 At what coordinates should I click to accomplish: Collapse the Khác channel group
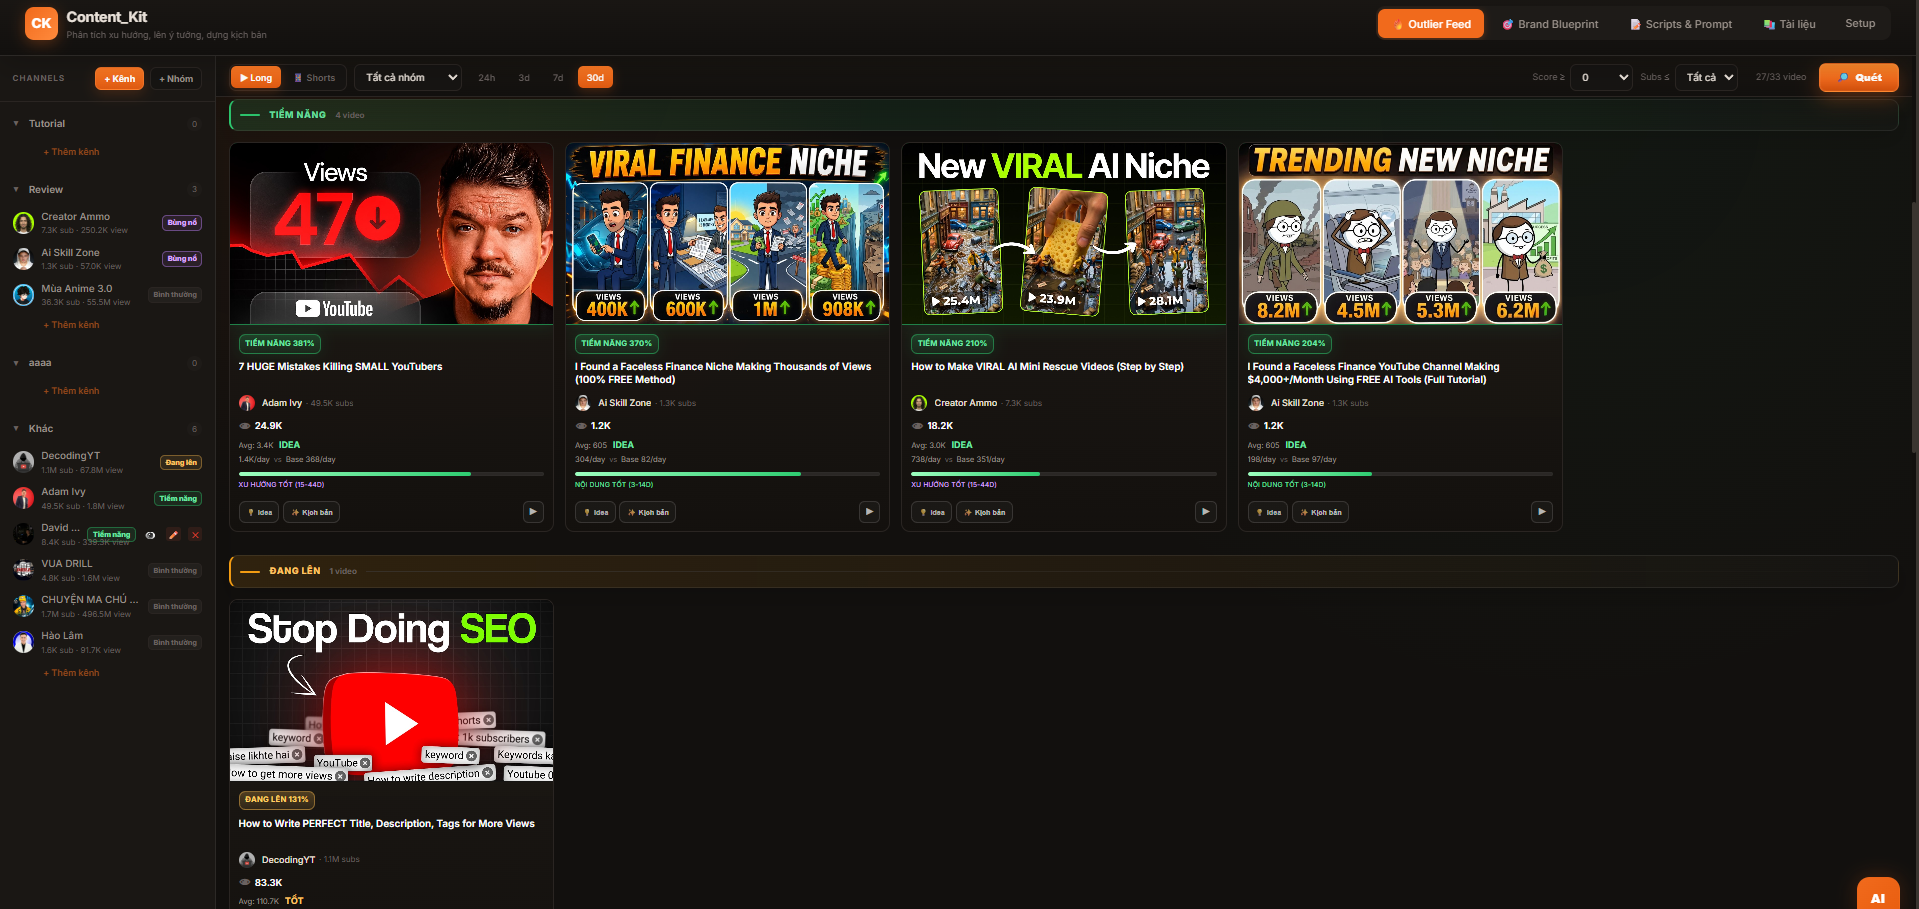(16, 429)
